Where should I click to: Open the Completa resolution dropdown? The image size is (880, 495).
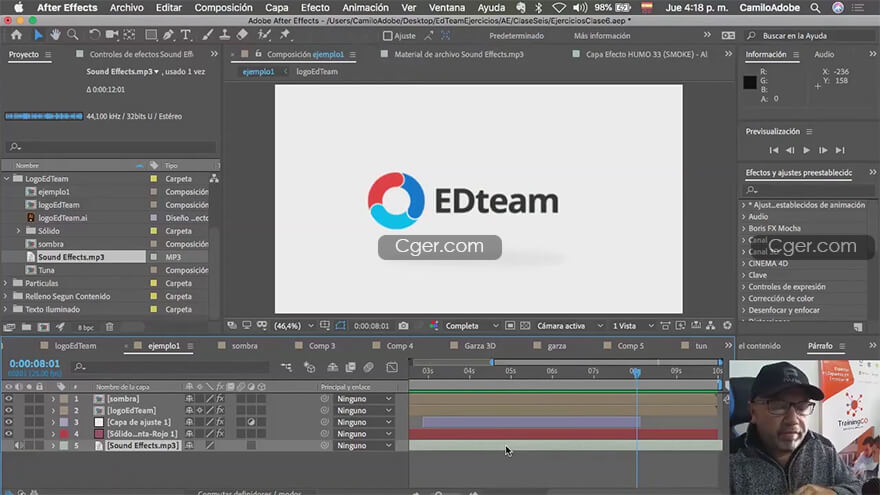point(471,326)
